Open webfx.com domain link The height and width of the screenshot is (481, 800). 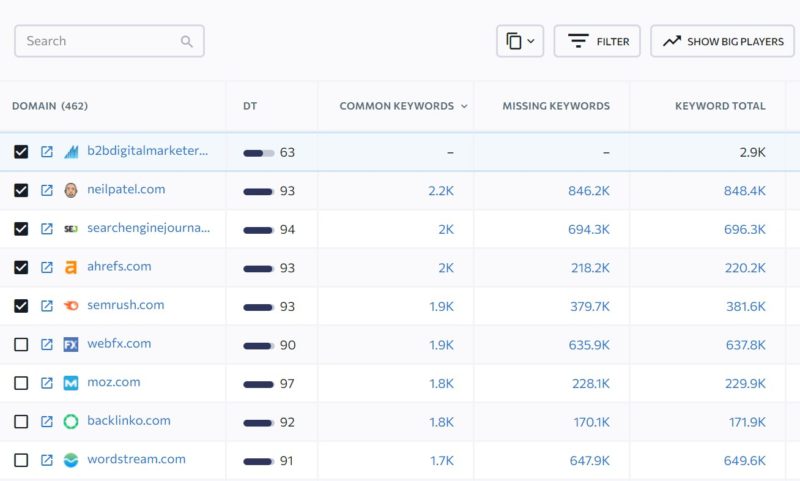click(x=119, y=343)
